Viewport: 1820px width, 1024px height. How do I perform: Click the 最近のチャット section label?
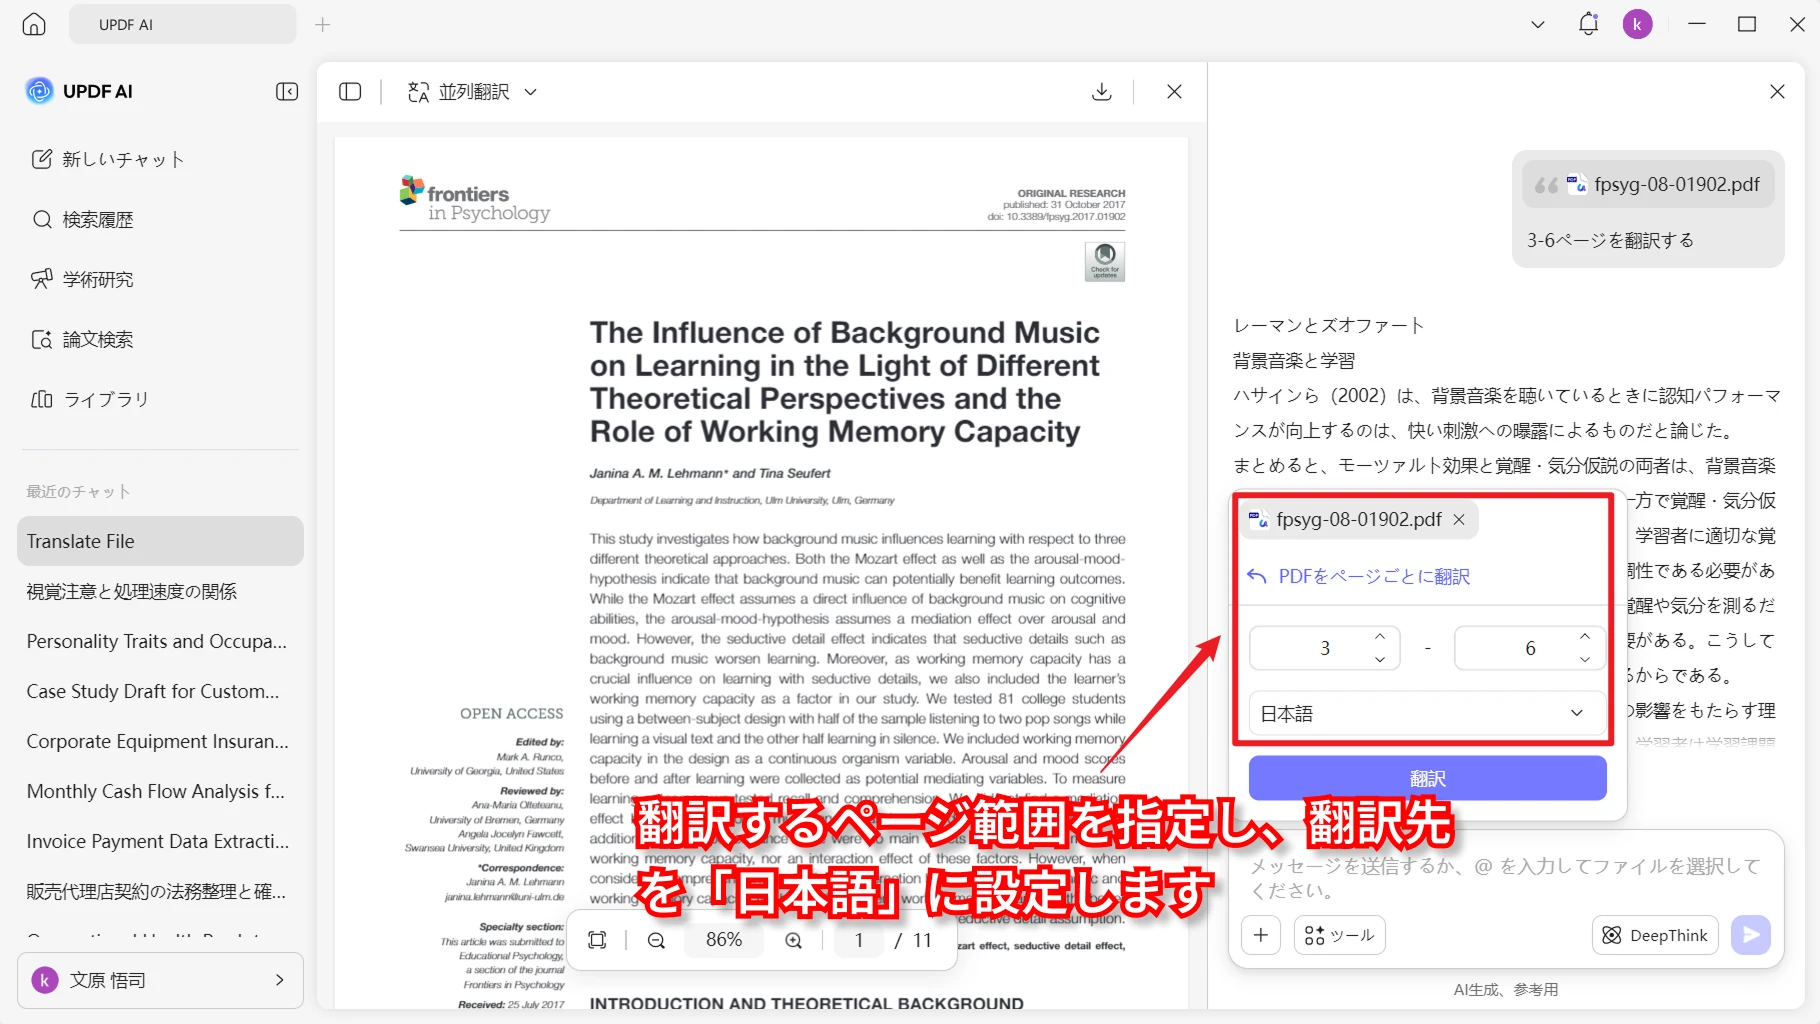click(78, 491)
